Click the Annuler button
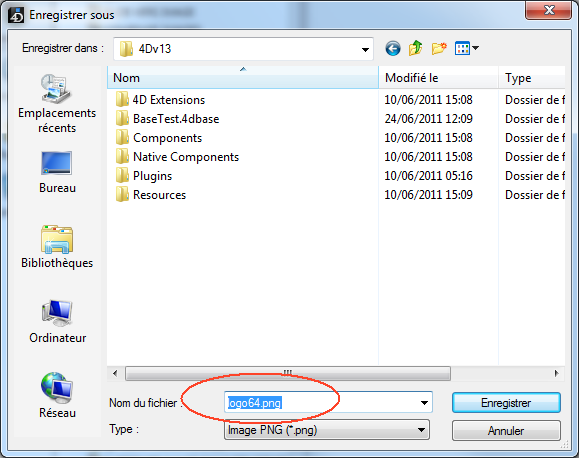The width and height of the screenshot is (579, 458). point(506,430)
